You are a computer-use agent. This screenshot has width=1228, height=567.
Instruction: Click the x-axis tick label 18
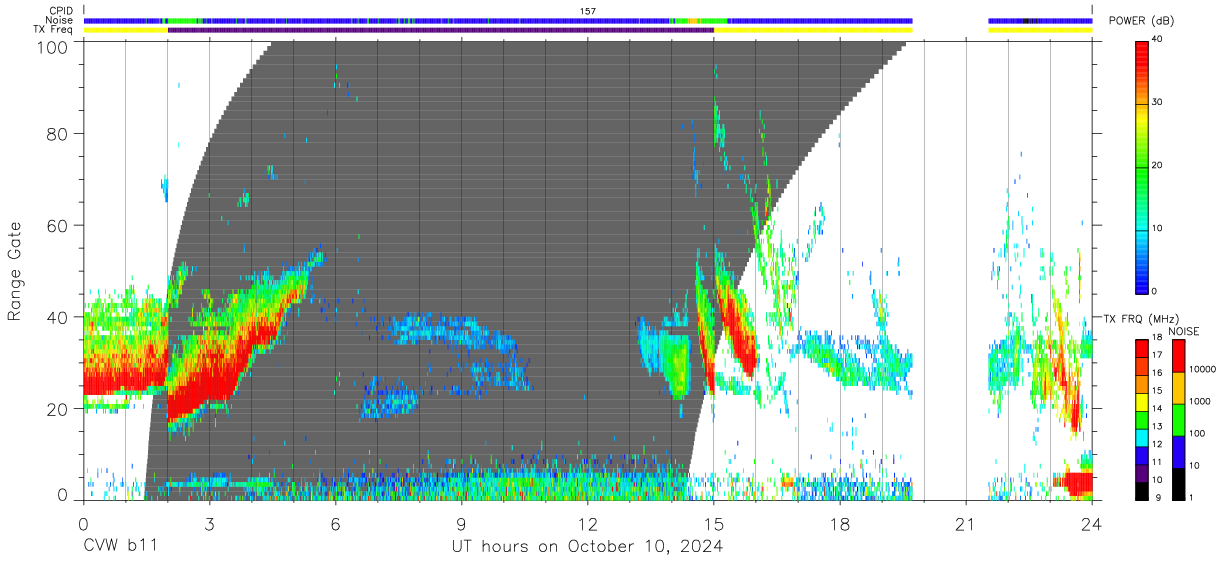coord(840,523)
